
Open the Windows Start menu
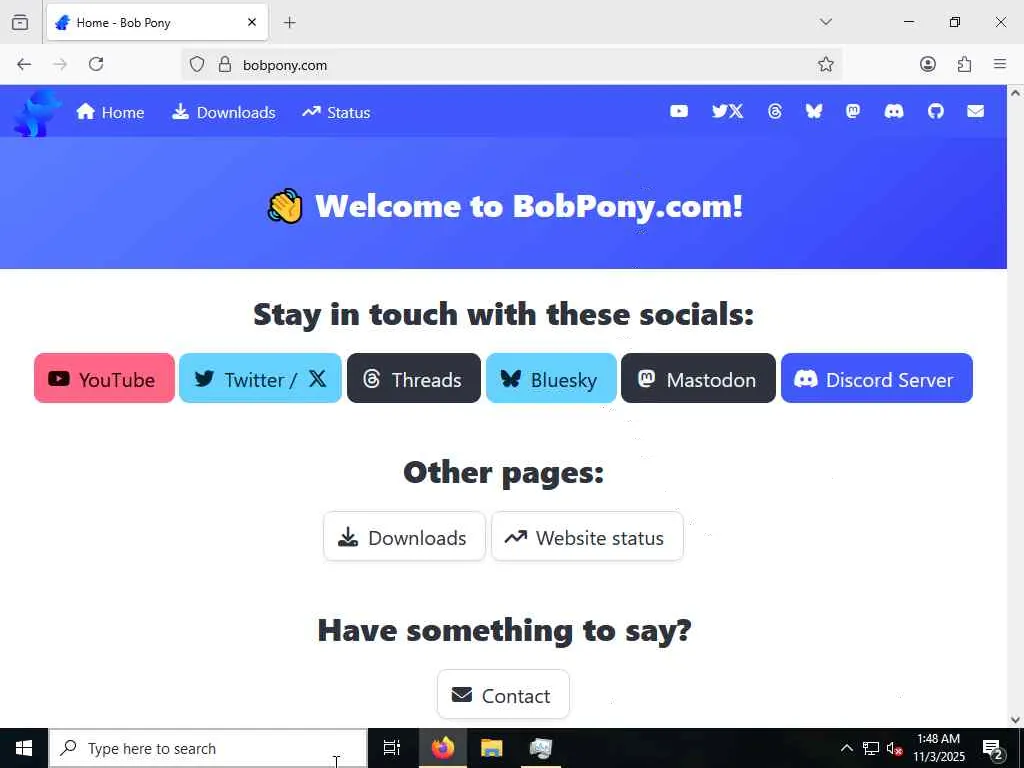tap(24, 748)
